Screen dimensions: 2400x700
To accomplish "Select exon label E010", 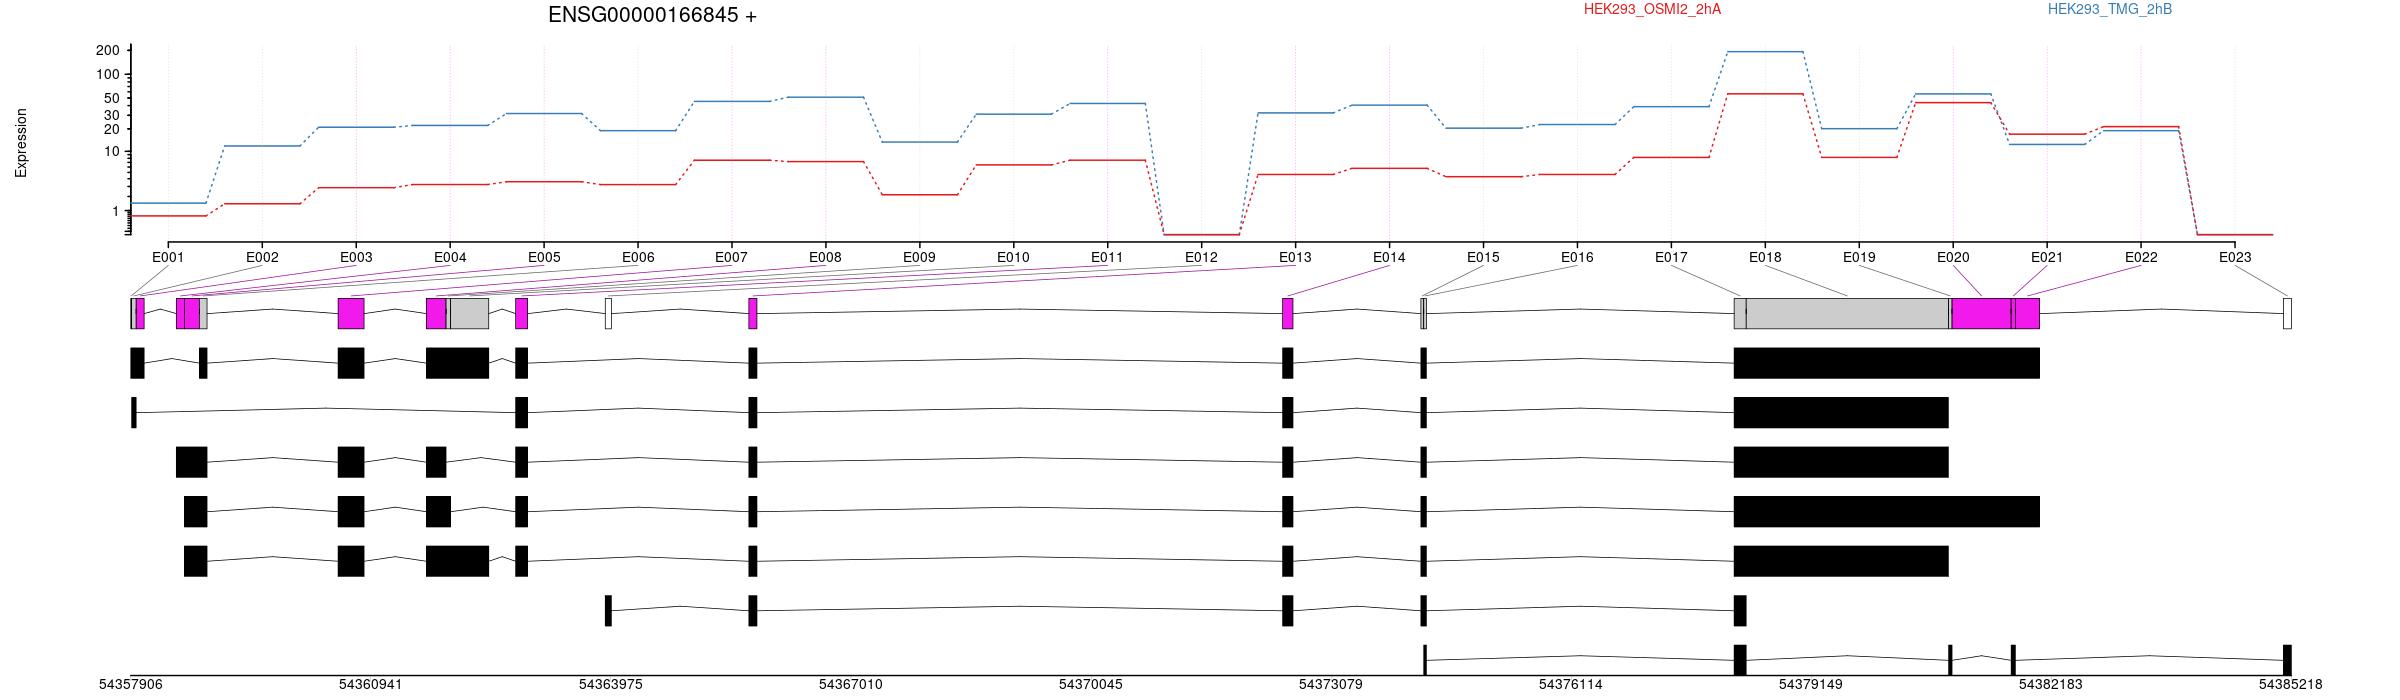I will coord(1013,257).
